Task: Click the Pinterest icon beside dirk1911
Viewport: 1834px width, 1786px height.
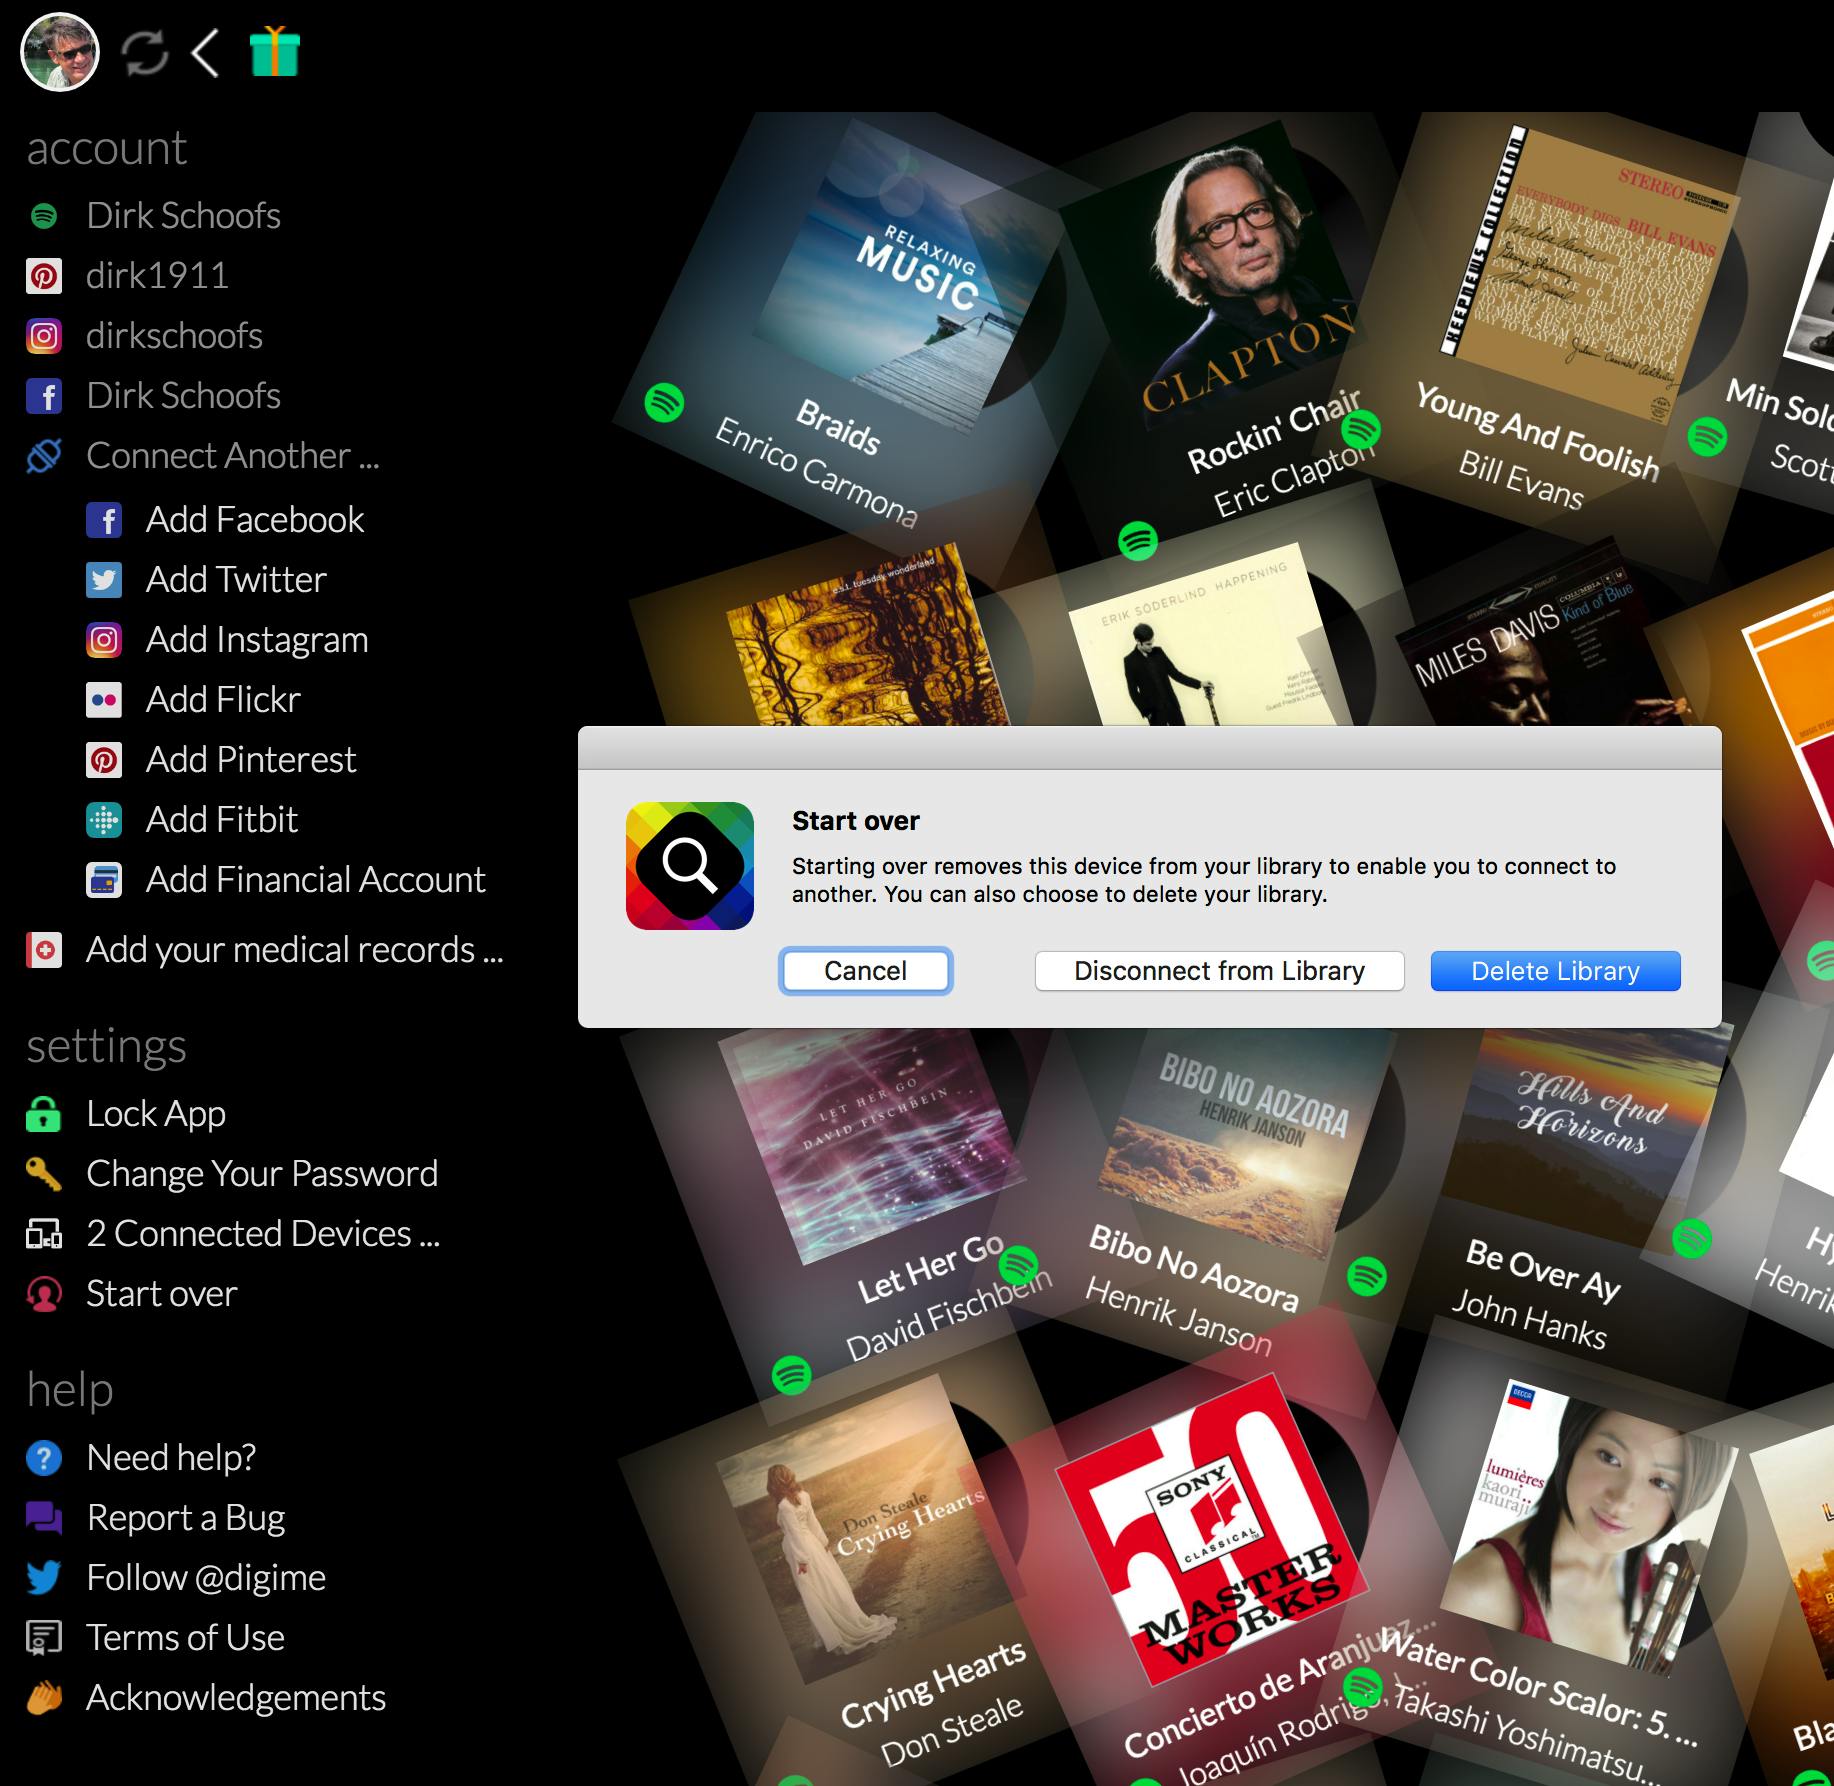Action: point(44,276)
